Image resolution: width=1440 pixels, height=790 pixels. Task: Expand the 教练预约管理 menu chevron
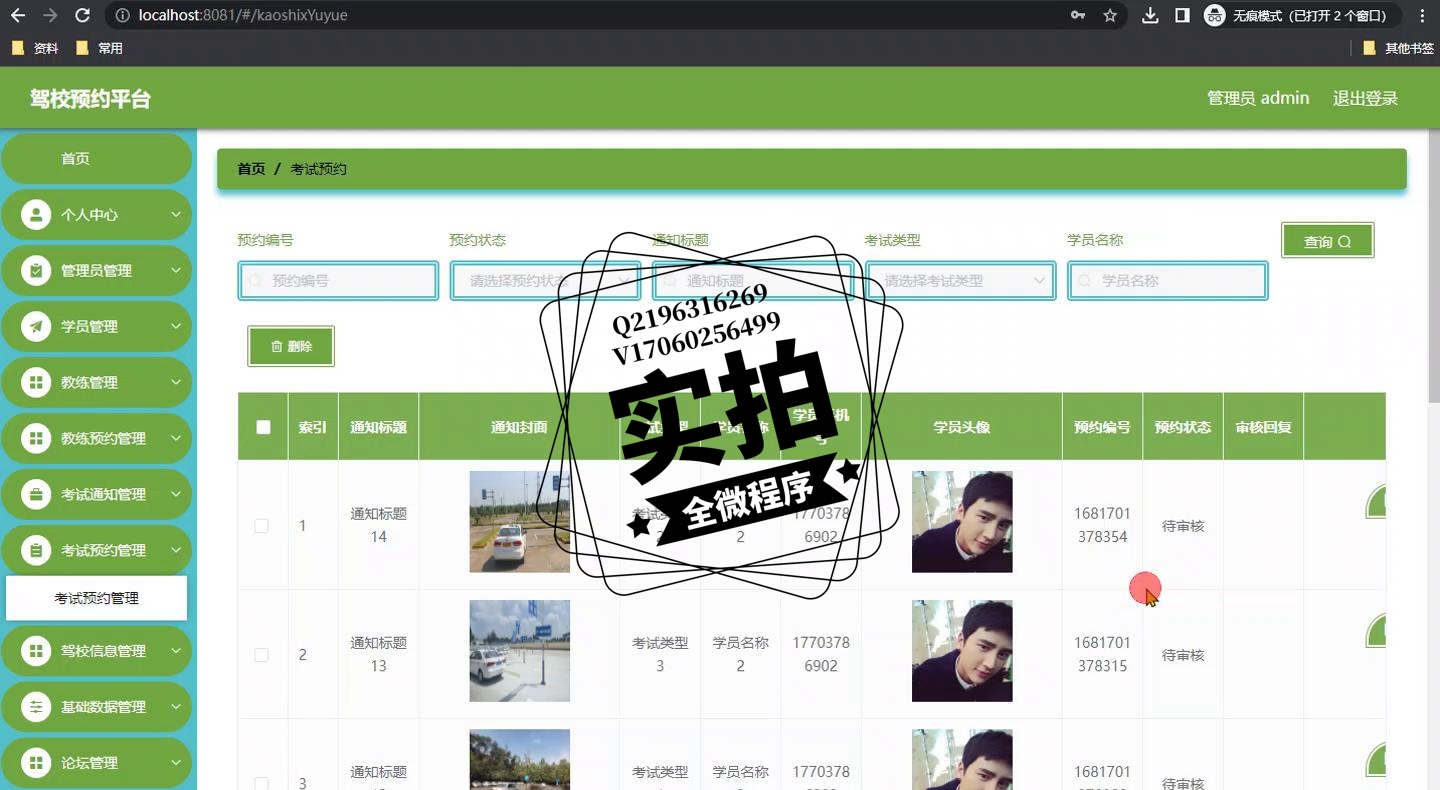coord(176,439)
